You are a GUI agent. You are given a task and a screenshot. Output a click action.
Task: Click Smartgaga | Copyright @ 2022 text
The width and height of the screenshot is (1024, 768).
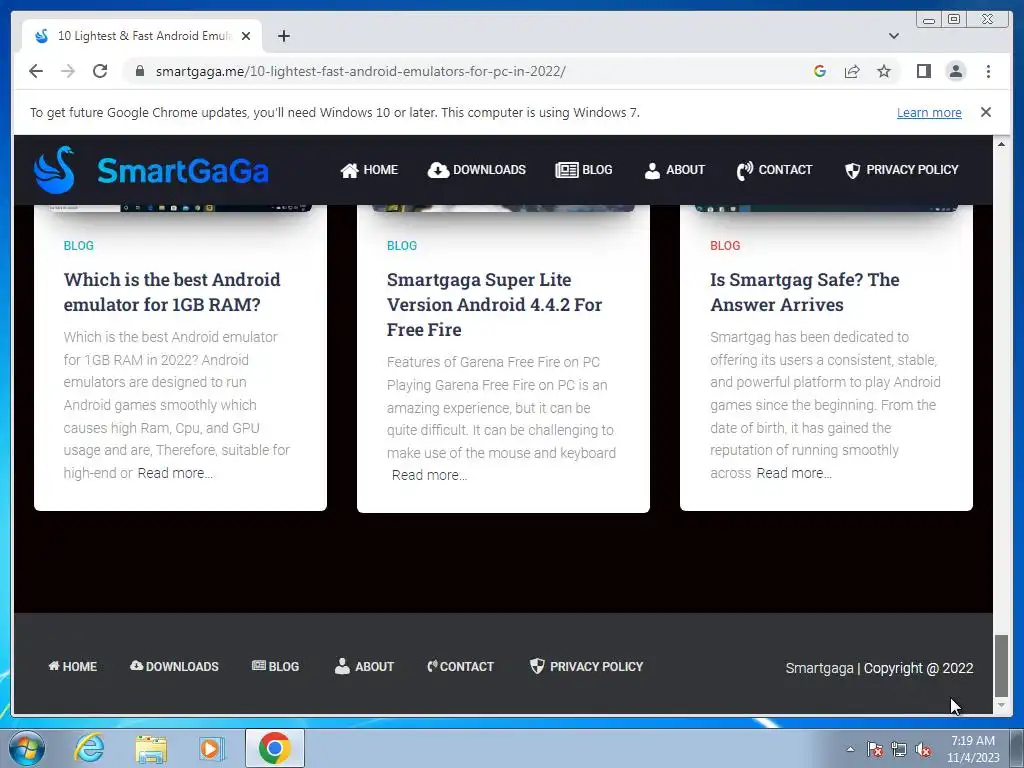pos(879,668)
